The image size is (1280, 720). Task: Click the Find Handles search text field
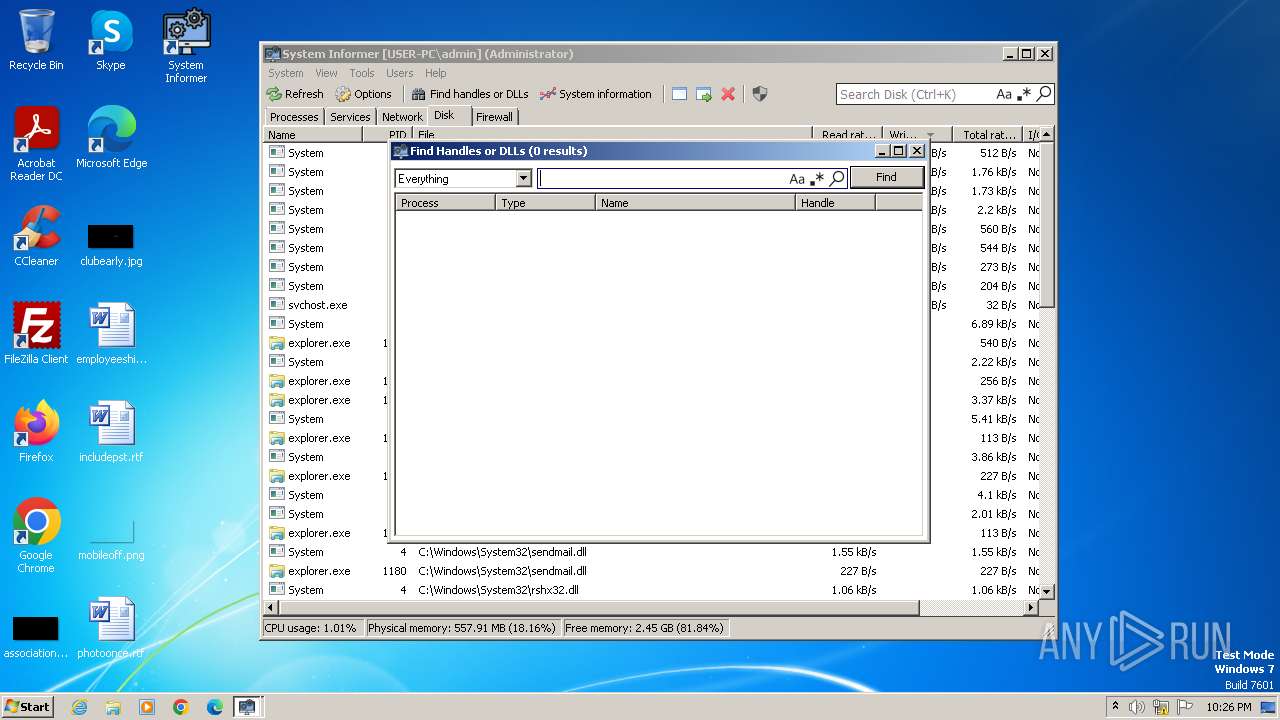tap(663, 179)
